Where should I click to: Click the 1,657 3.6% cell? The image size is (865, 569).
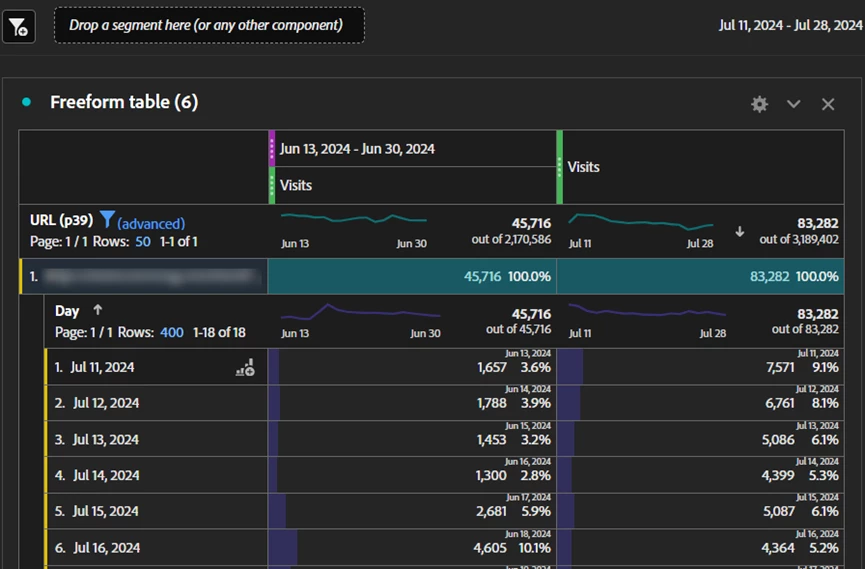pos(412,367)
